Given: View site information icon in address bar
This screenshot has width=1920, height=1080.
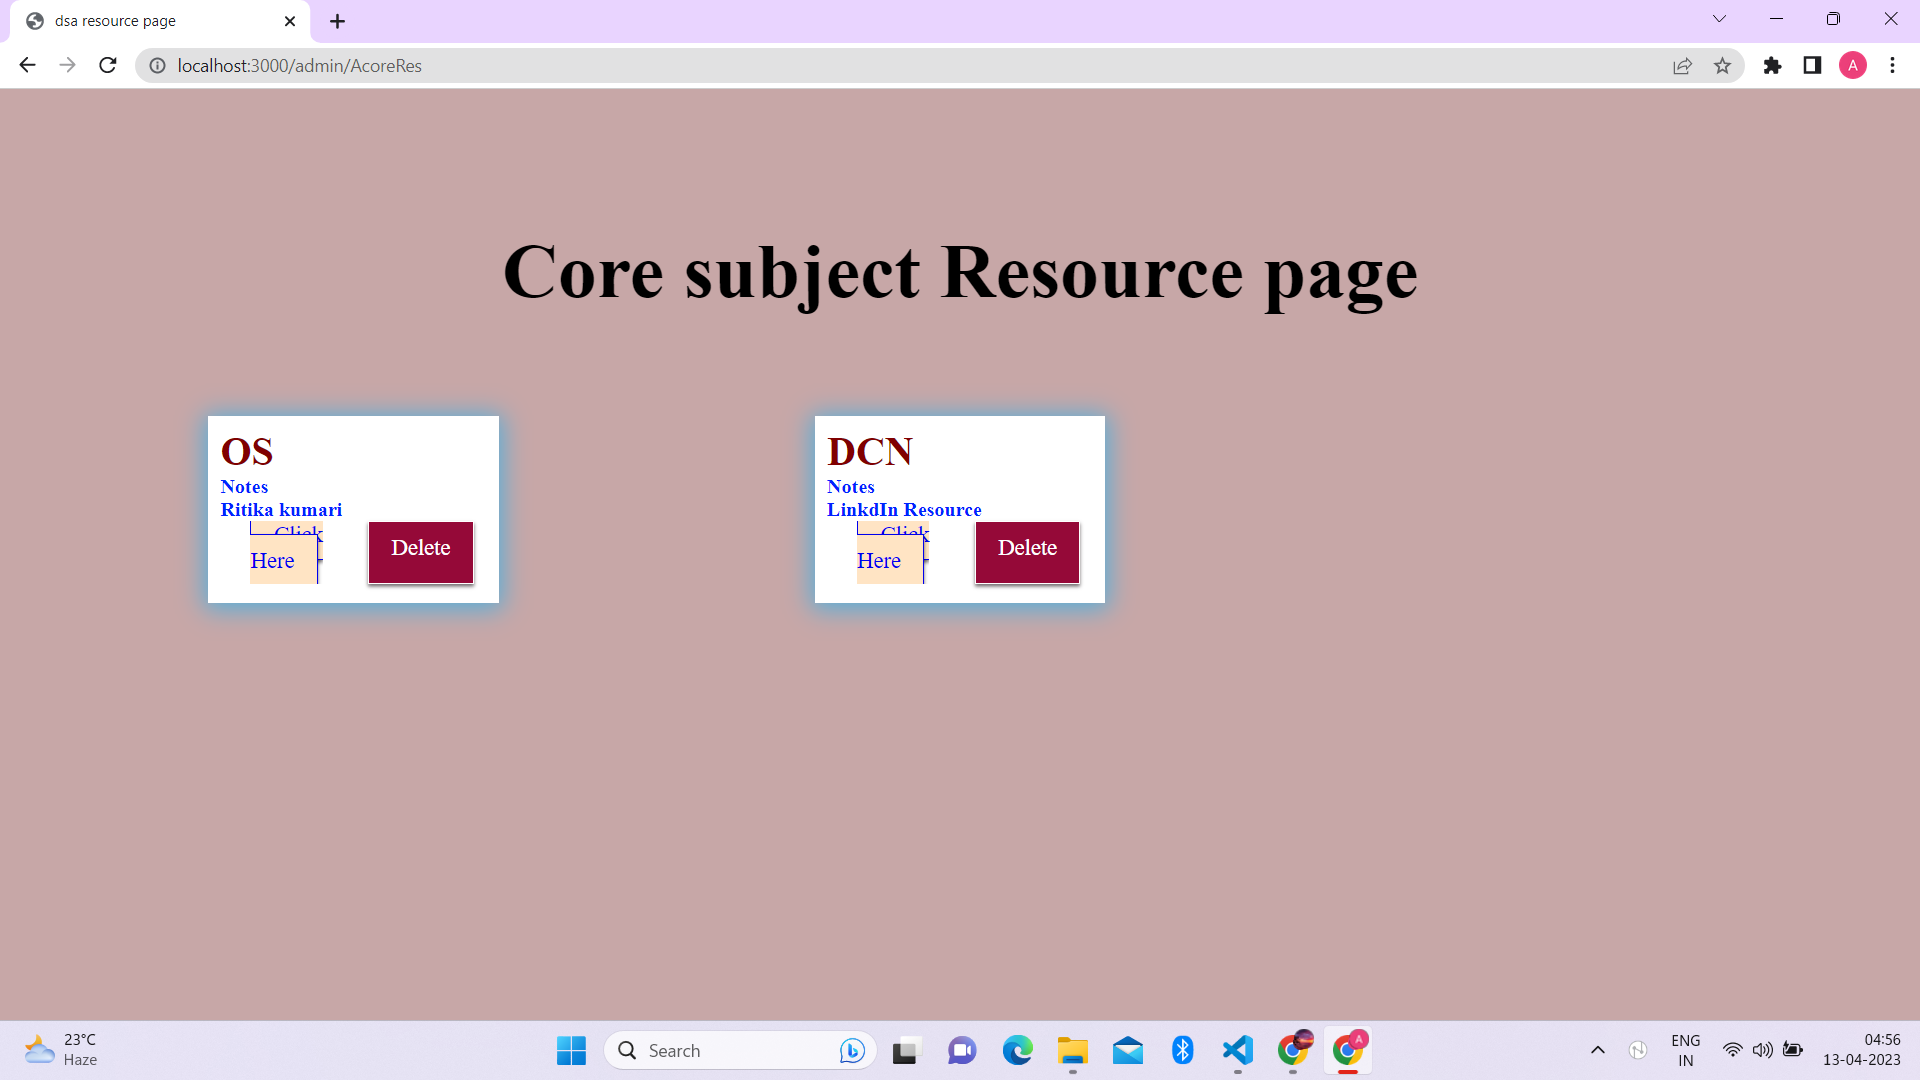Looking at the screenshot, I should 157,65.
